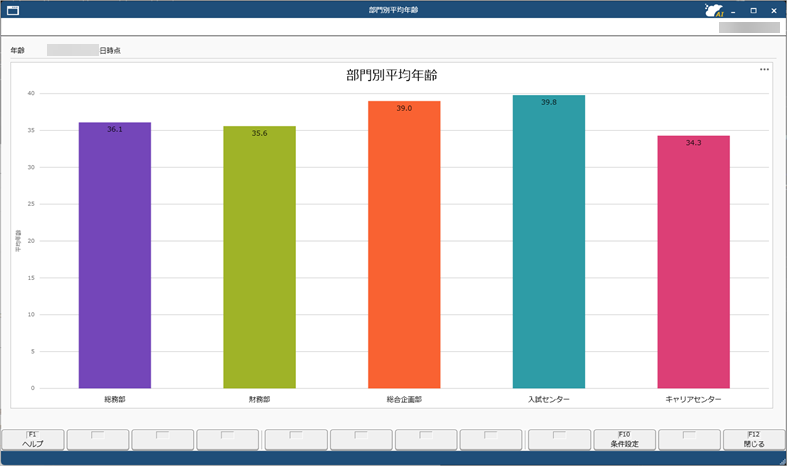Close the window with the X button
Viewport: 788px width, 466px height.
point(774,11)
